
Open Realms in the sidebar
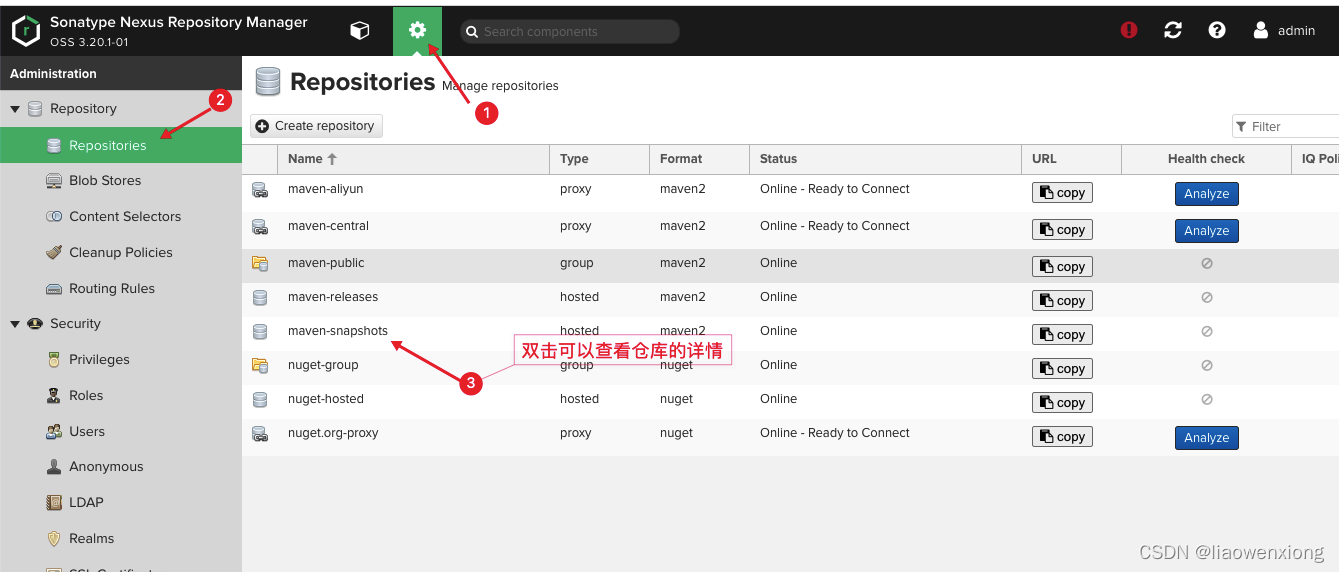121,539
